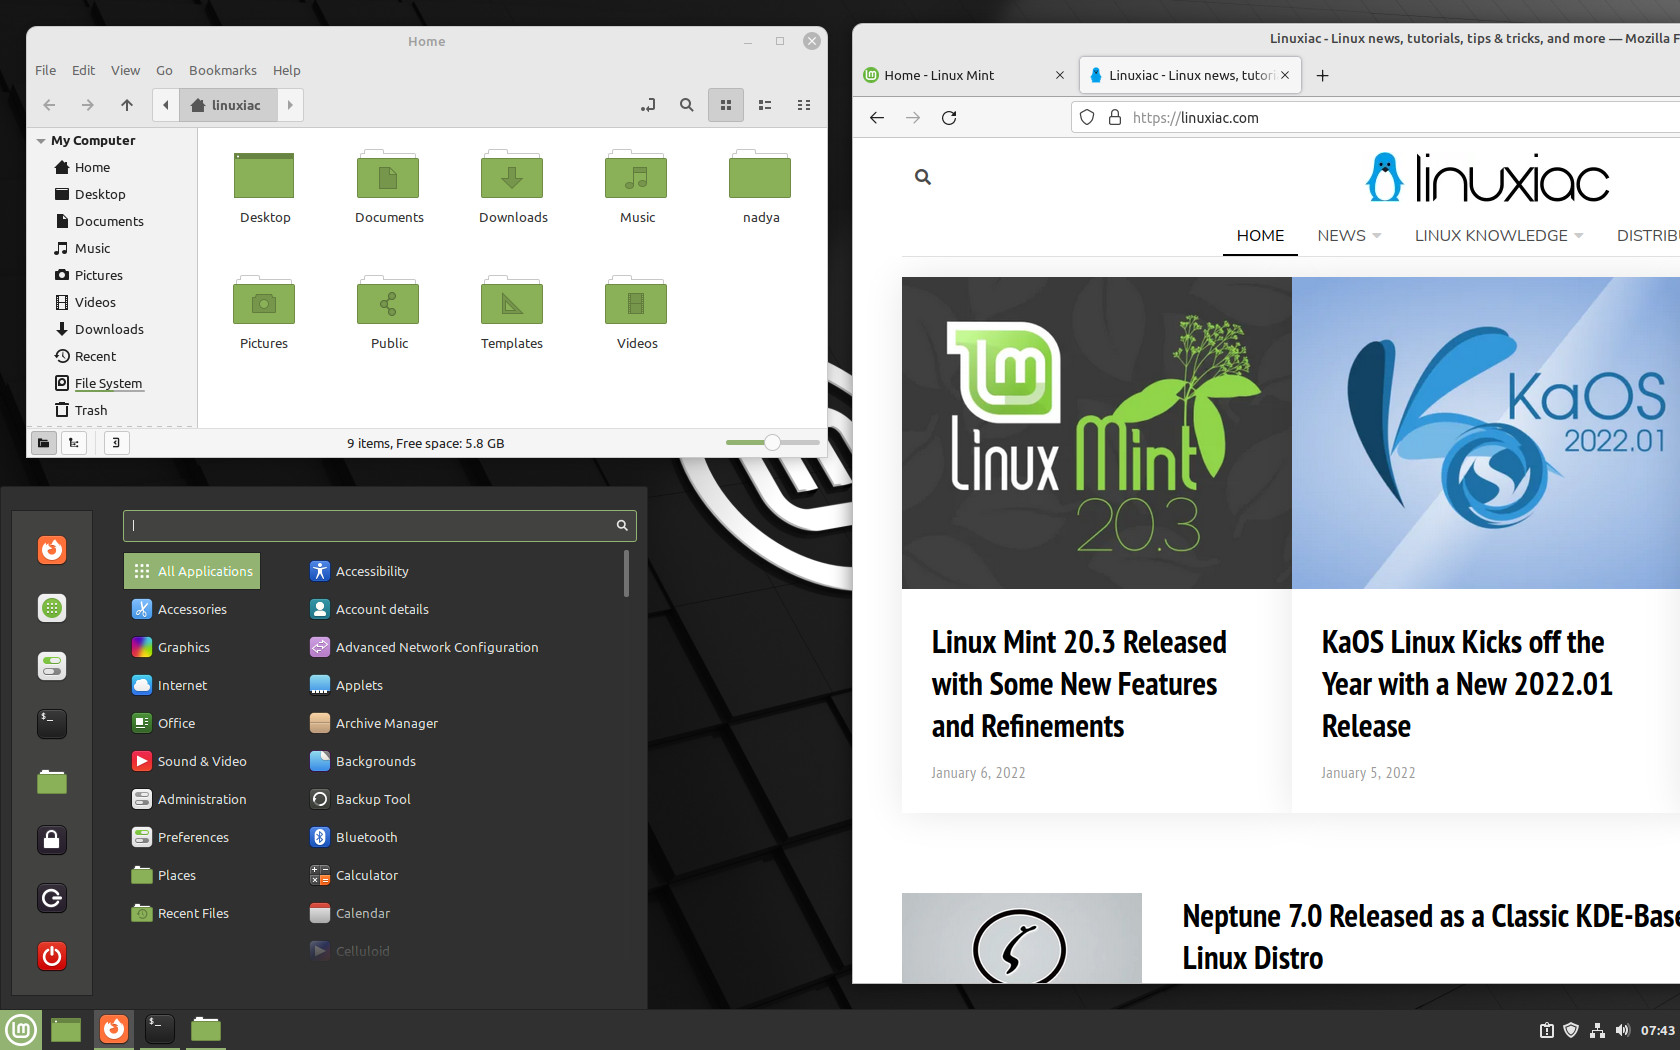Click the Firefox address bar URL

pyautogui.click(x=1196, y=118)
